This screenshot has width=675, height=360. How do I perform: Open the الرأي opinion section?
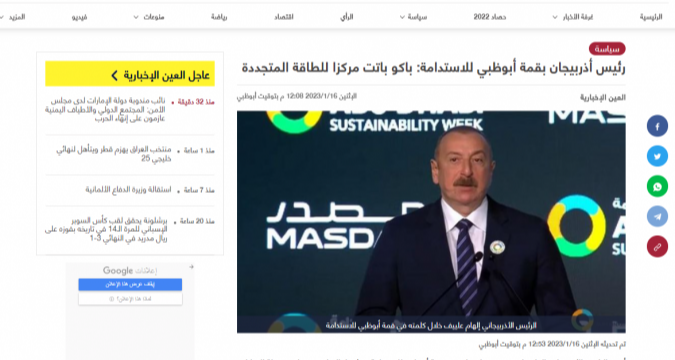click(347, 17)
